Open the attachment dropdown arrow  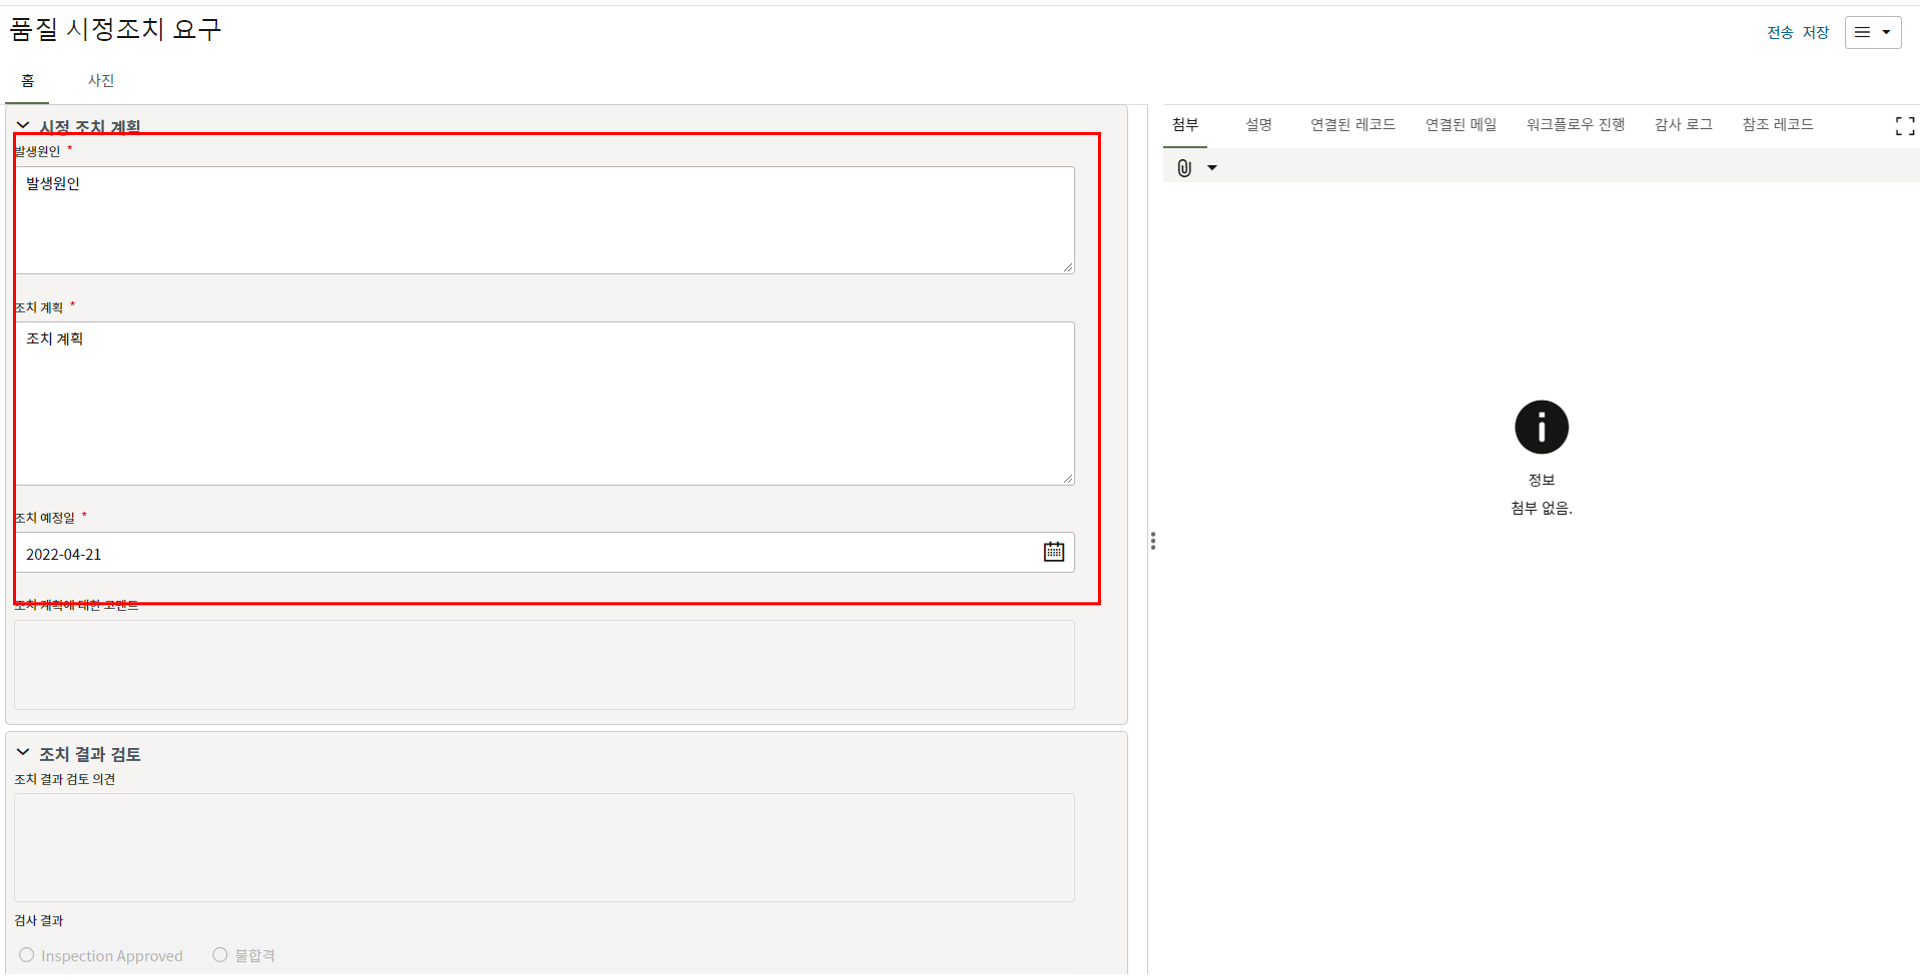coord(1212,168)
